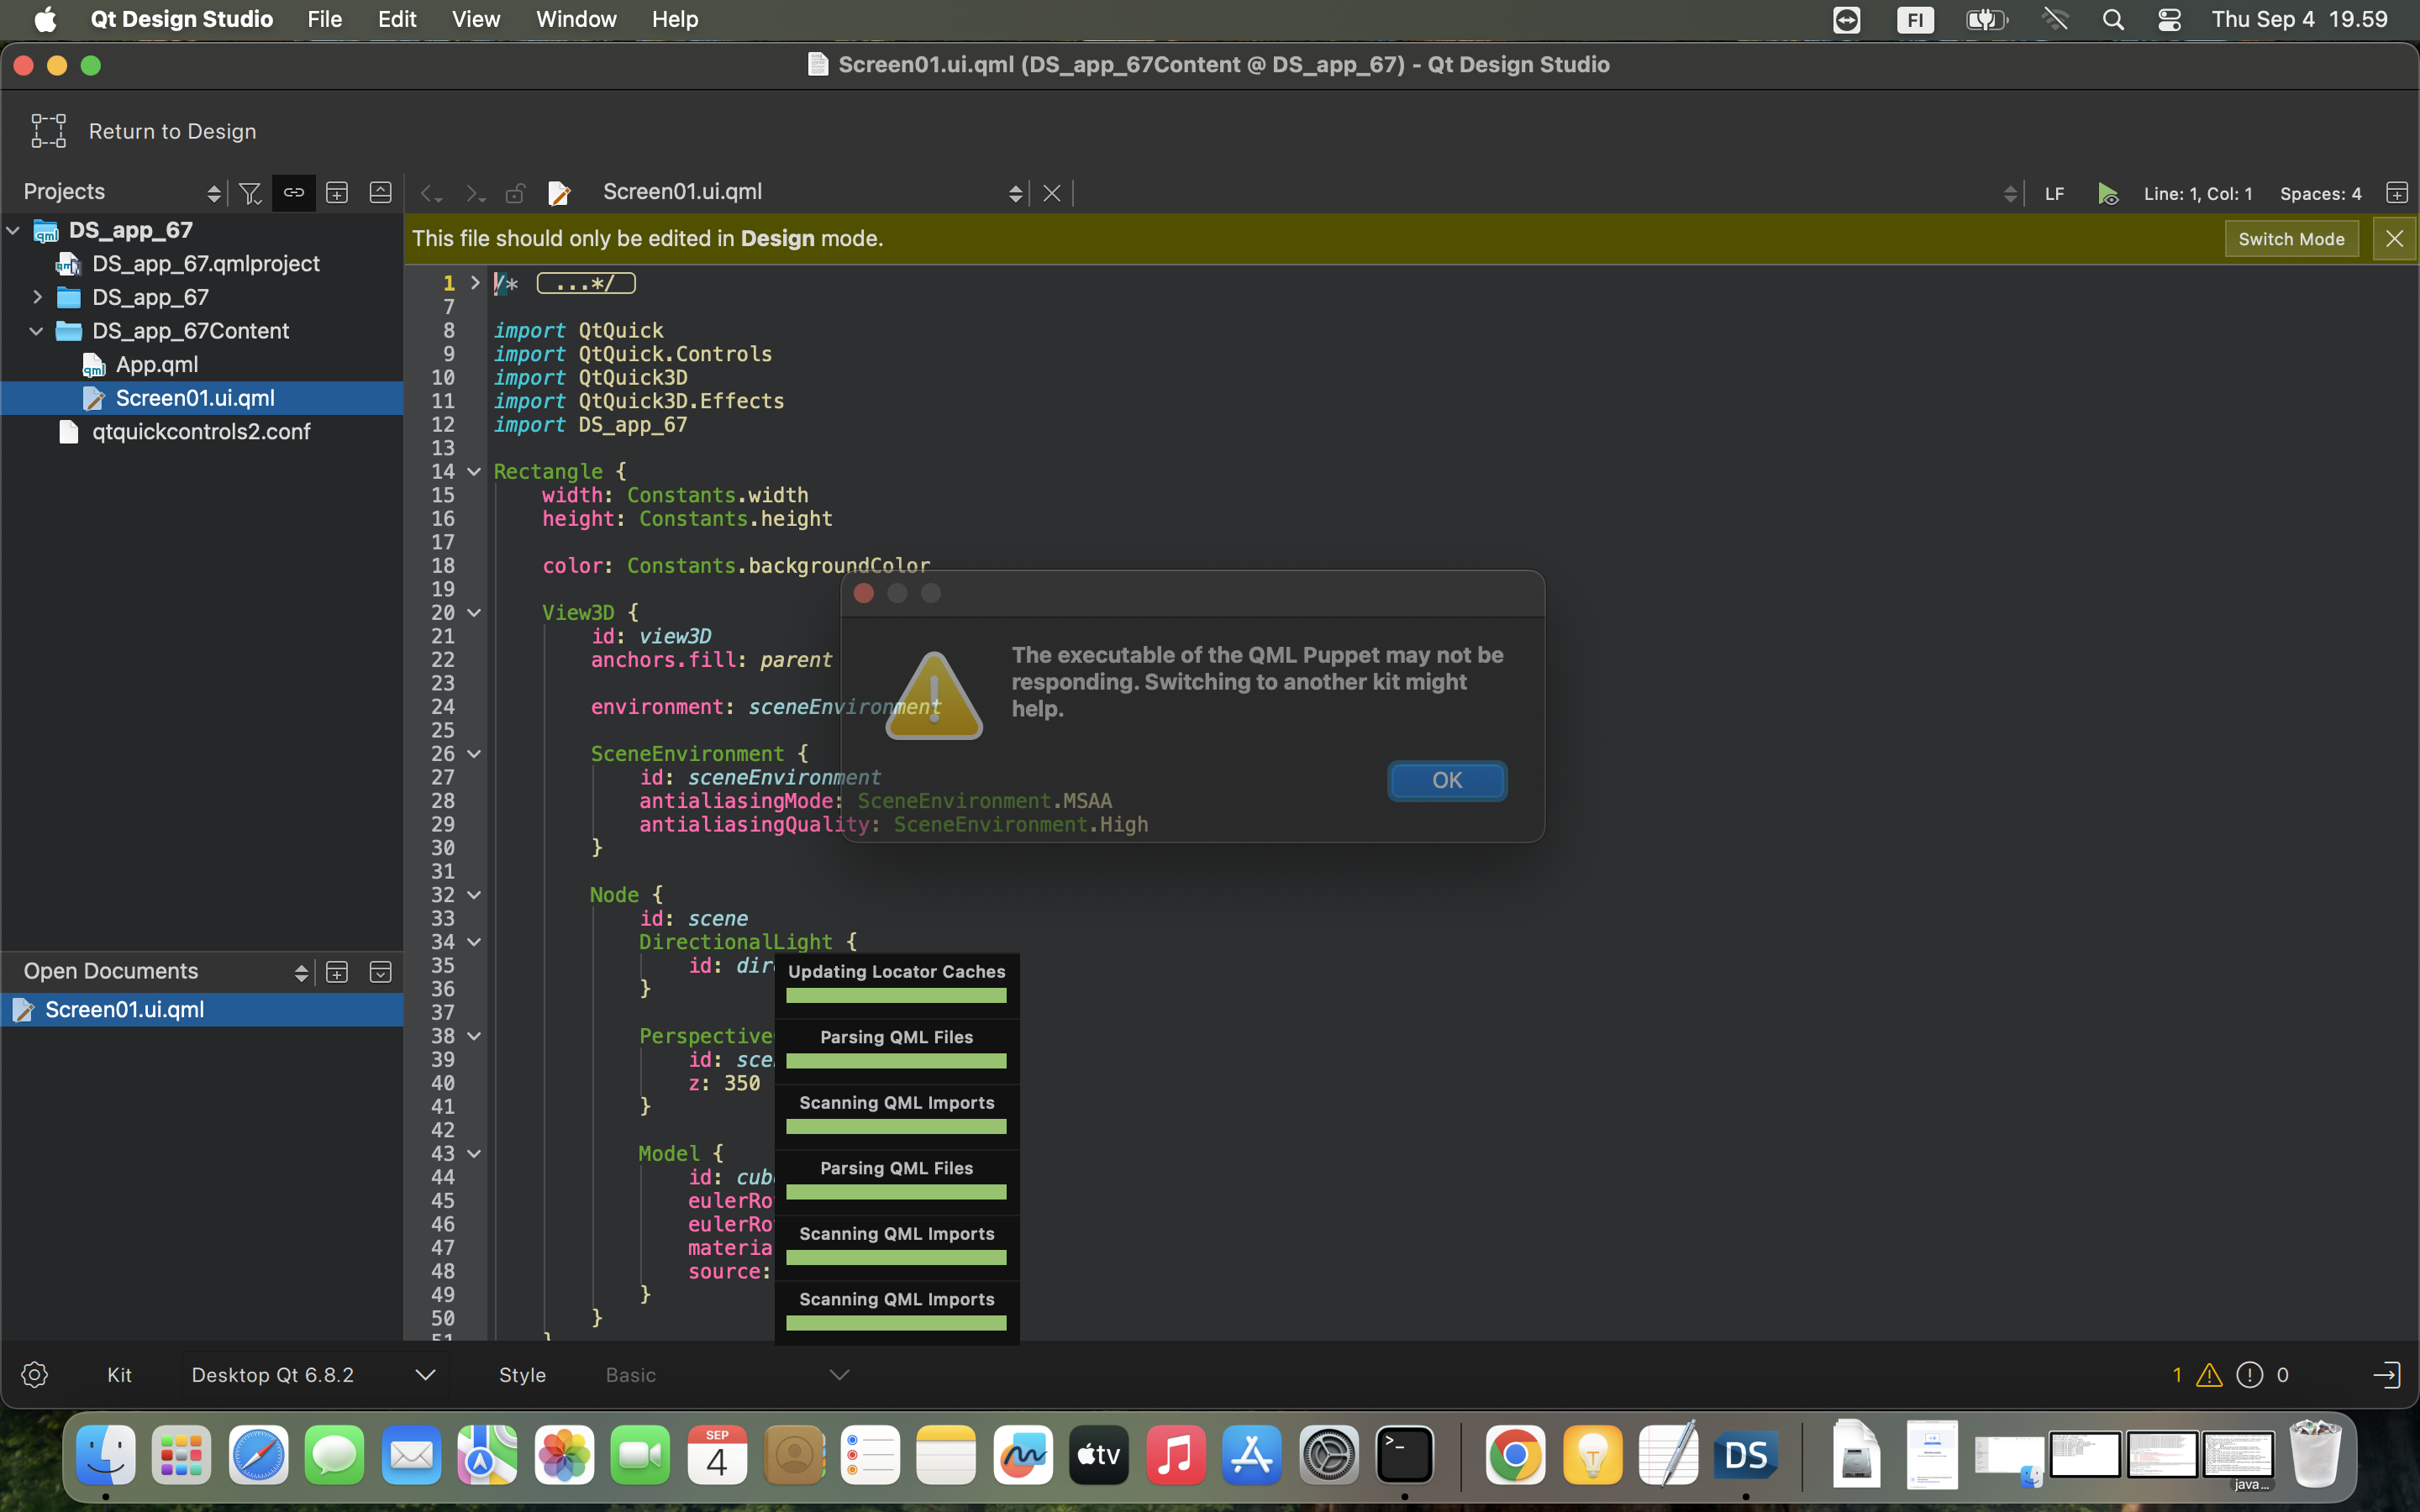Viewport: 2420px width, 1512px height.
Task: Click the errors circle icon in status bar
Action: pos(2249,1376)
